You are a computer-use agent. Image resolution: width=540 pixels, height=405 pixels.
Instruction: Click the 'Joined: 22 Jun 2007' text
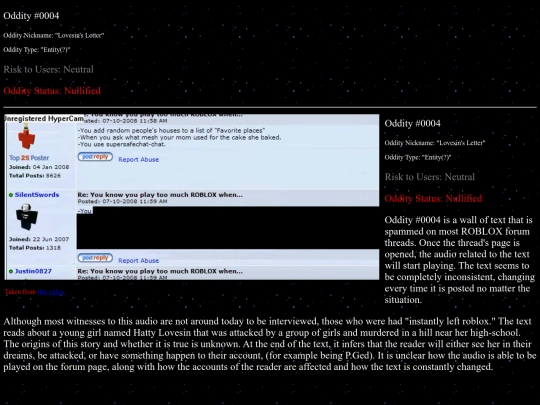click(x=39, y=239)
